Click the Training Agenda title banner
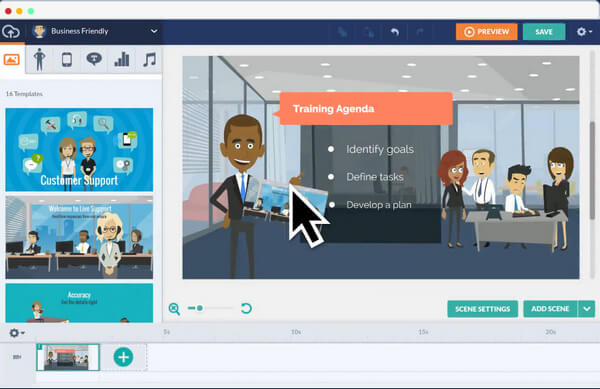 click(366, 109)
